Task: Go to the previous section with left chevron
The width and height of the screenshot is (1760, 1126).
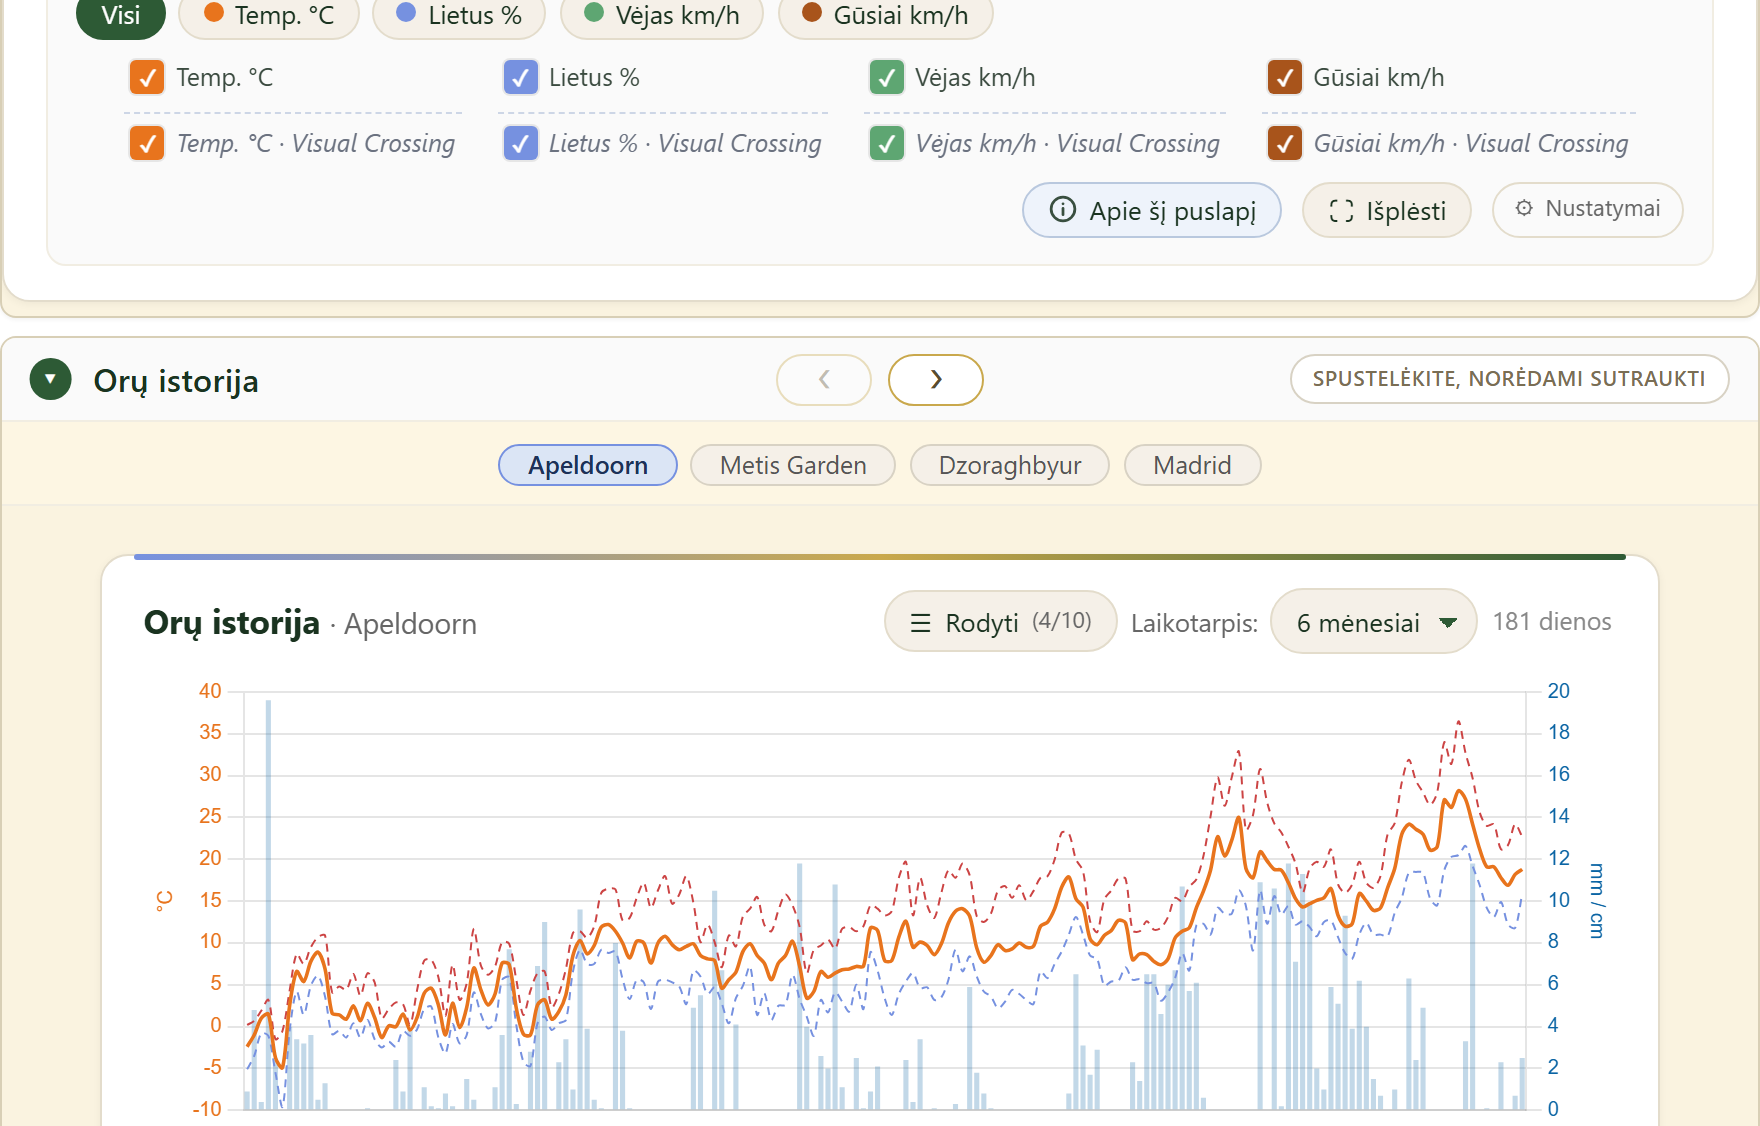Action: [x=824, y=380]
